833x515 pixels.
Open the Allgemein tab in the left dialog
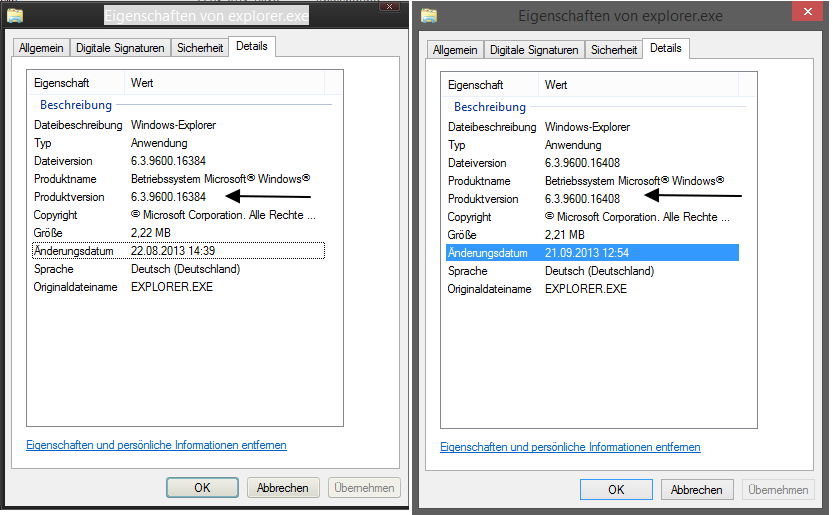41,47
